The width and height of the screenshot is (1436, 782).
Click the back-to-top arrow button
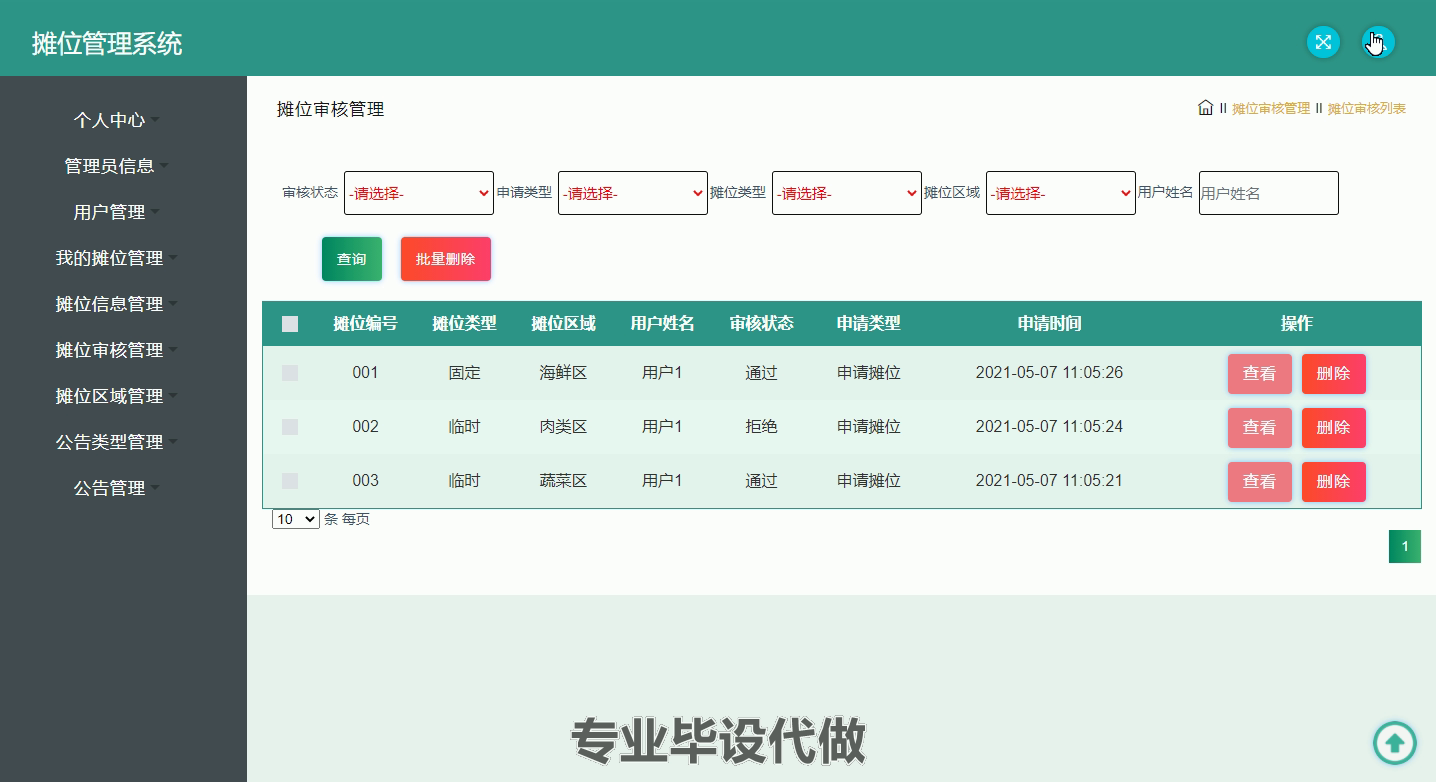pyautogui.click(x=1394, y=743)
